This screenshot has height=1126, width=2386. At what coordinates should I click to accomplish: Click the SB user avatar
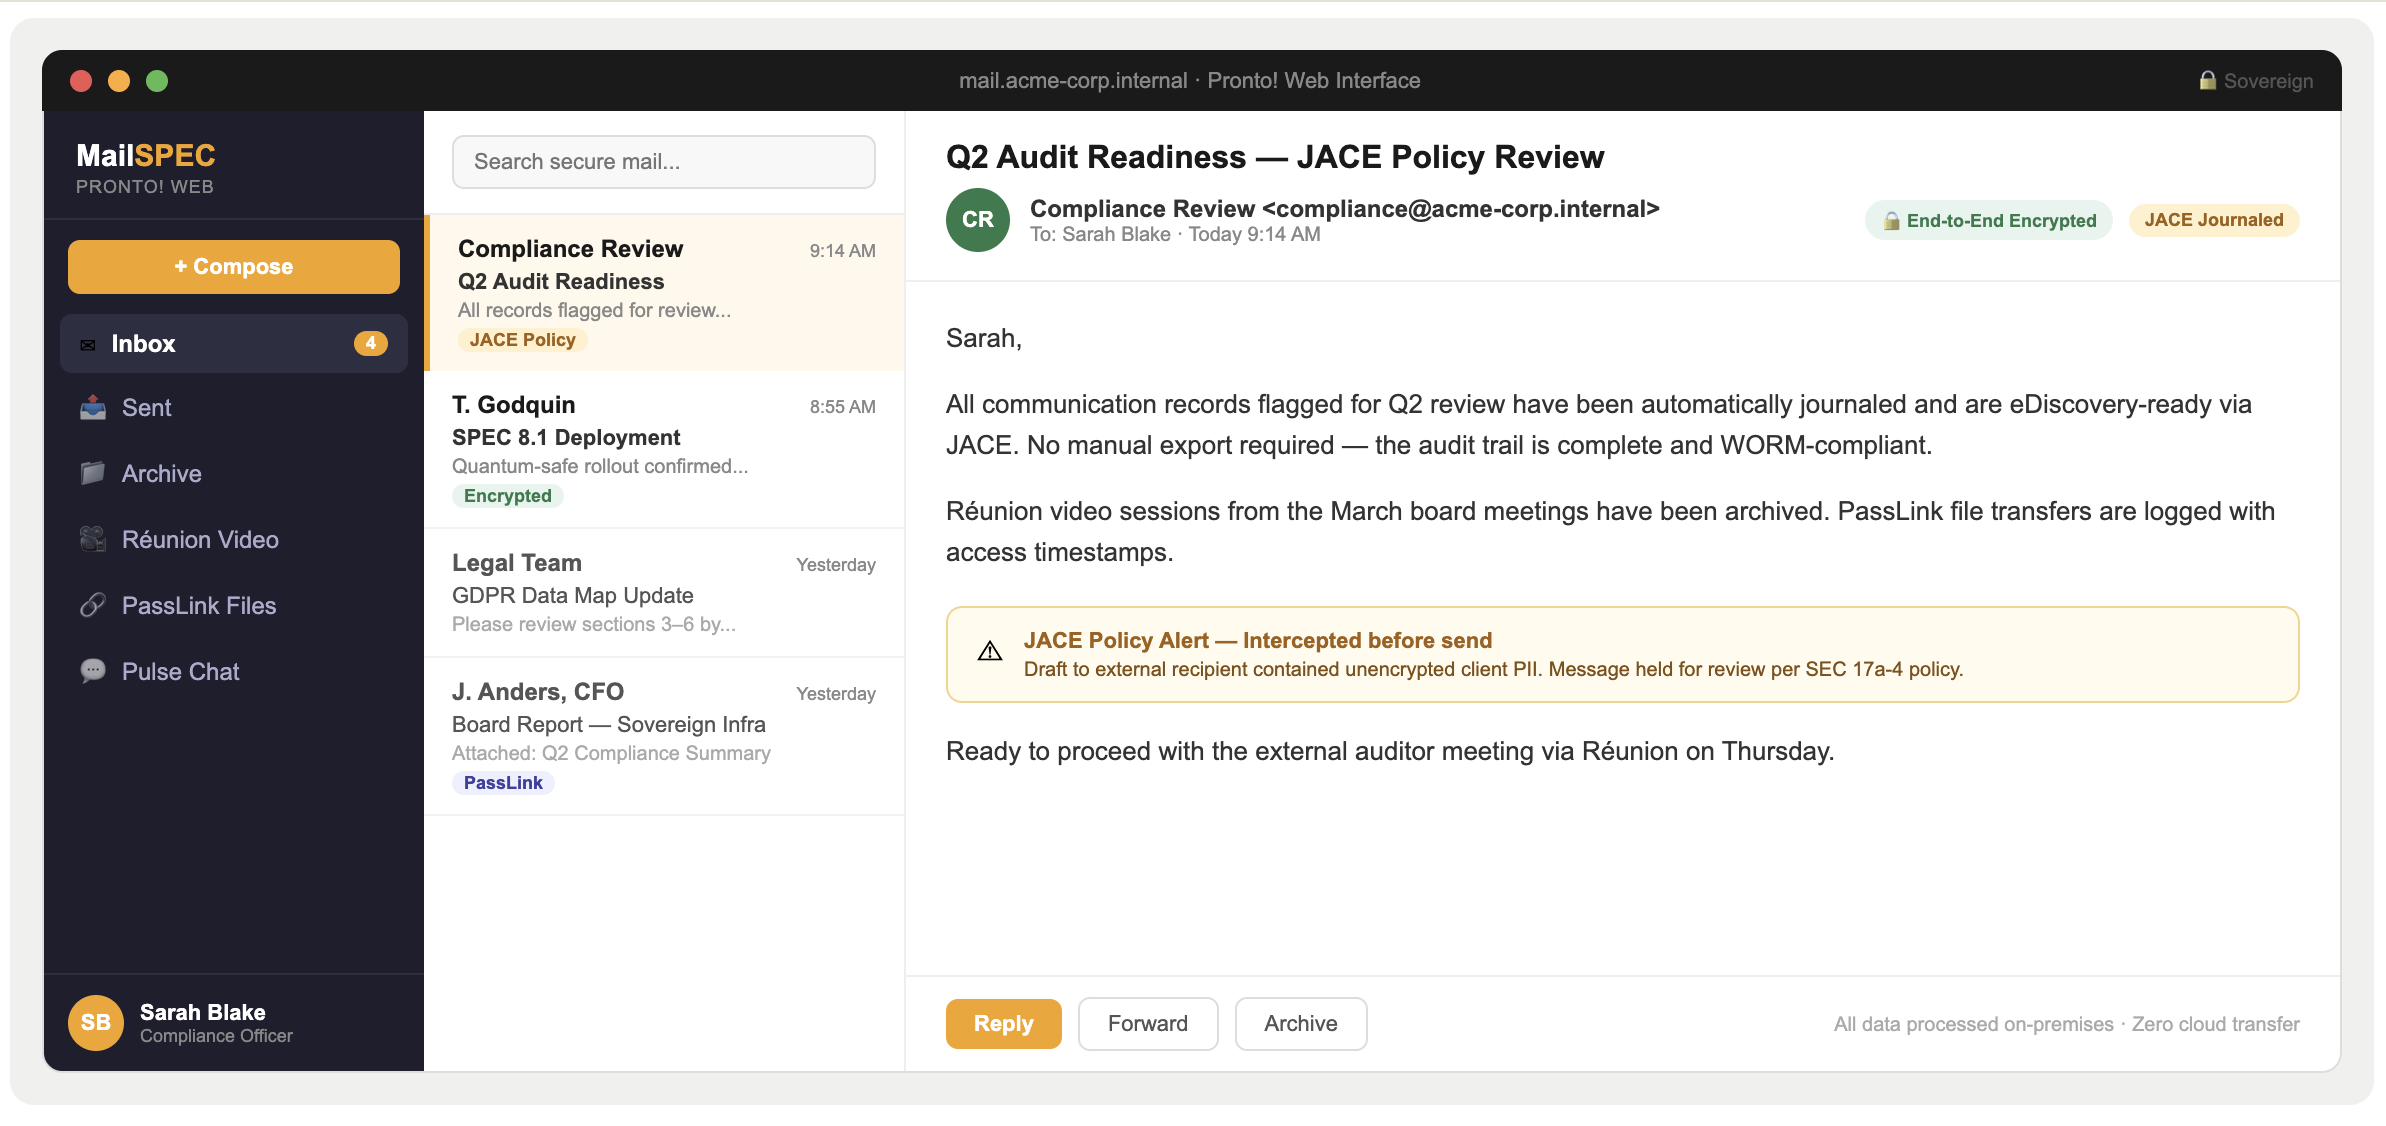(96, 1022)
